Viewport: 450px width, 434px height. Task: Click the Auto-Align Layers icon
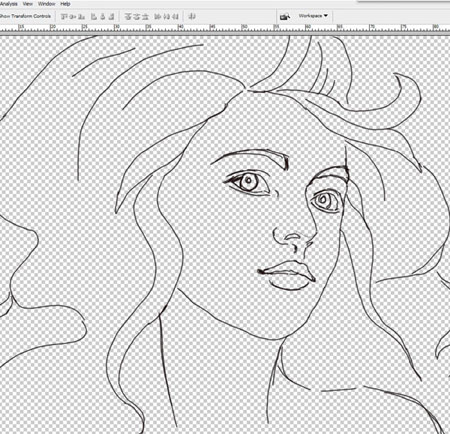pyautogui.click(x=192, y=16)
